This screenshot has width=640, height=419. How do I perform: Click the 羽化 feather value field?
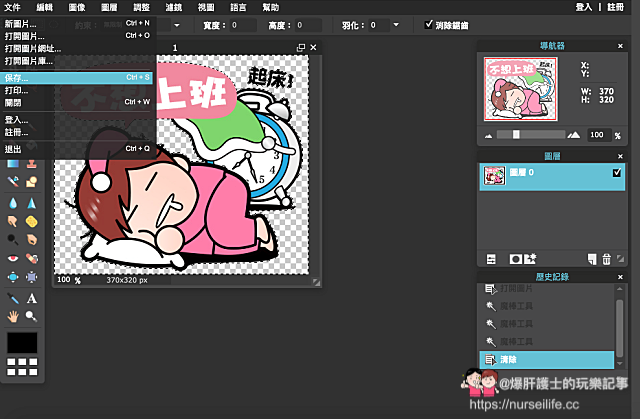379,25
